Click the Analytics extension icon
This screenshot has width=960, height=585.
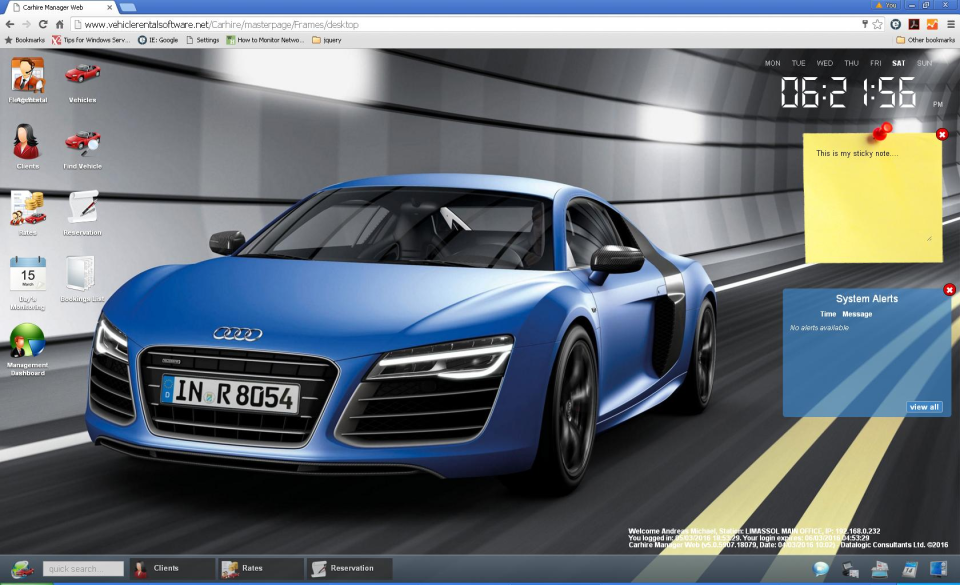tap(932, 24)
